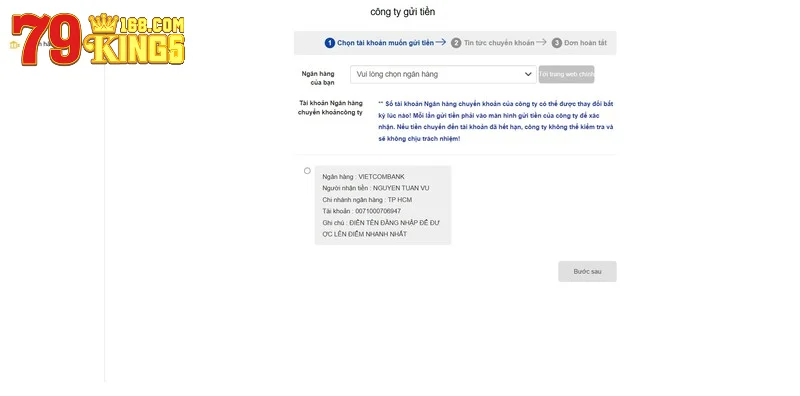This screenshot has width=800, height=396.
Task: Click the 'Tài khoản : 0071000706947' line
Action: tap(361, 211)
